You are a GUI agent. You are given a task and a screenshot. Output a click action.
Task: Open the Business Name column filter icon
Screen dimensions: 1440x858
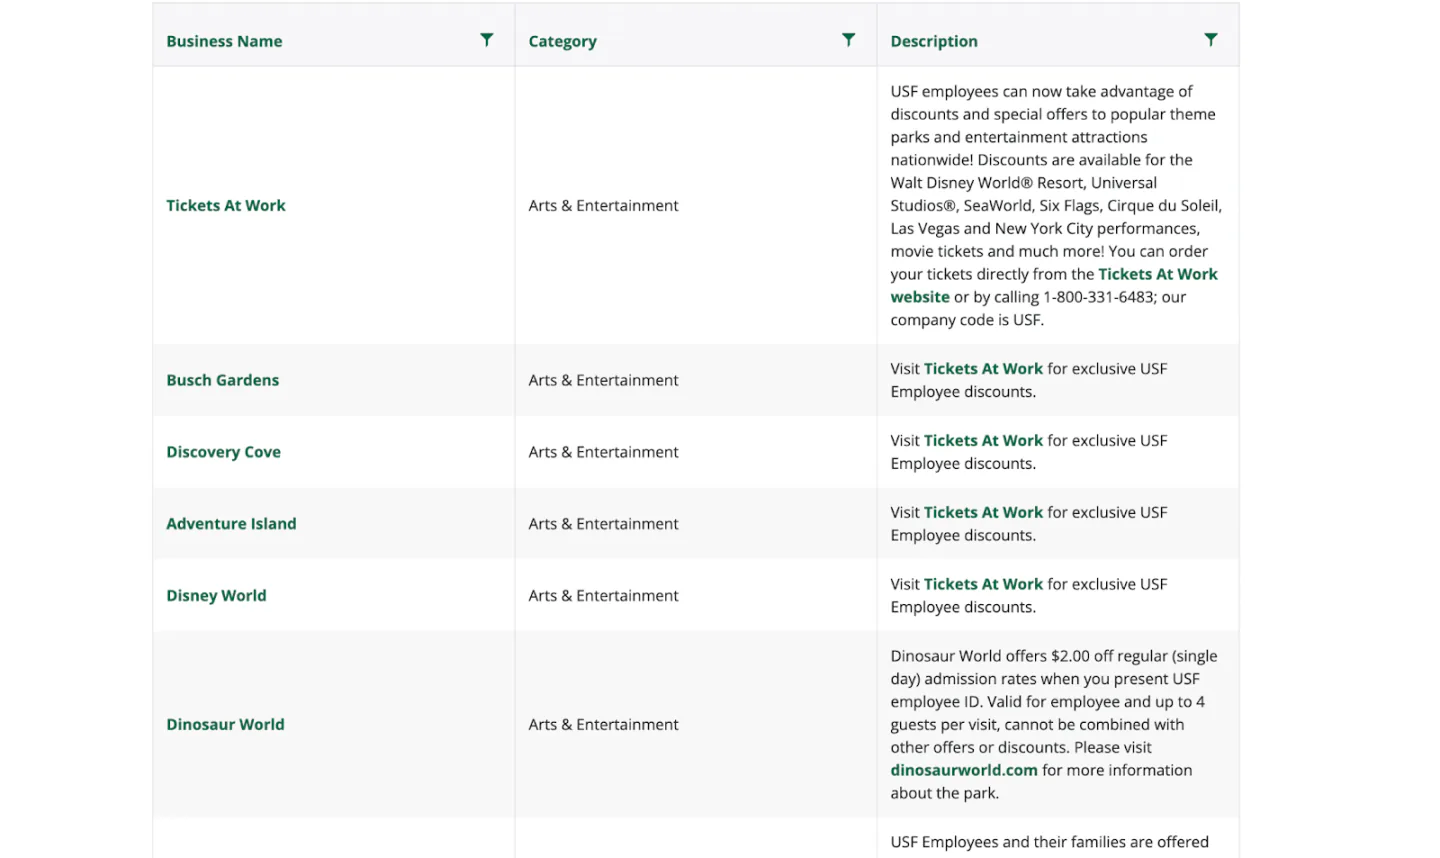click(486, 40)
